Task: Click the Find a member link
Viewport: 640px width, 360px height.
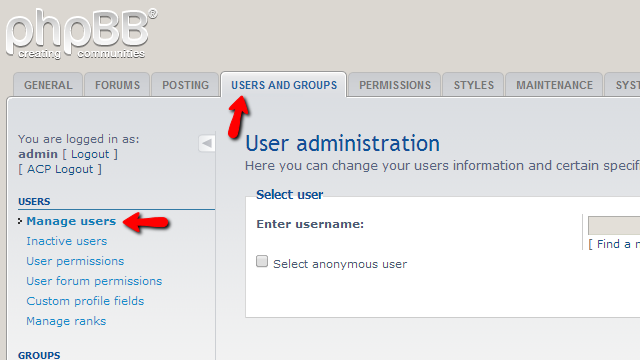Action: pyautogui.click(x=618, y=244)
